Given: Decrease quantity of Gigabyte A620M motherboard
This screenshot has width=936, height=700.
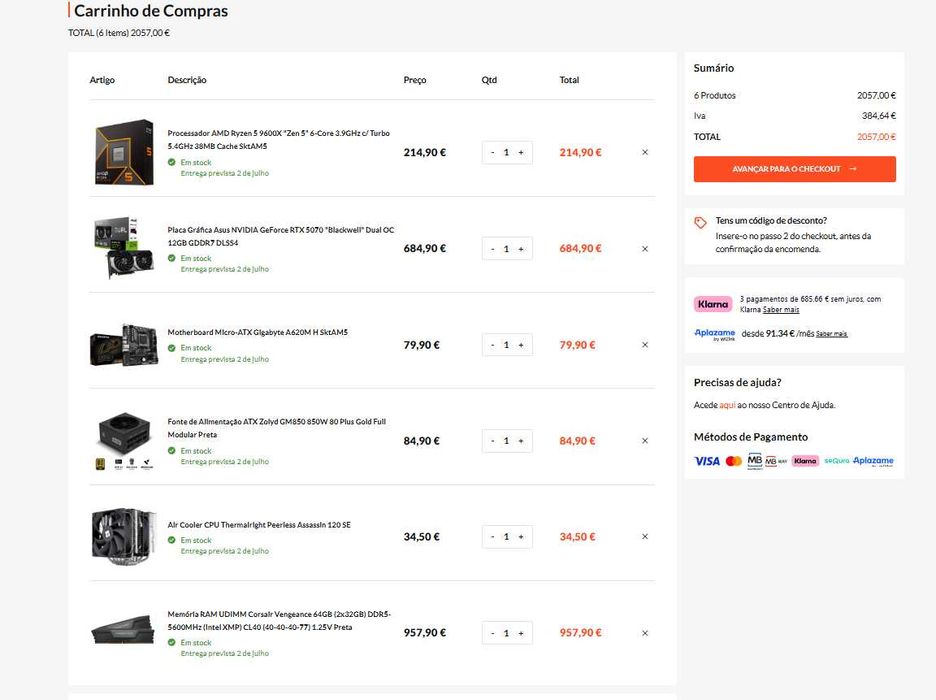Looking at the screenshot, I should tap(492, 345).
